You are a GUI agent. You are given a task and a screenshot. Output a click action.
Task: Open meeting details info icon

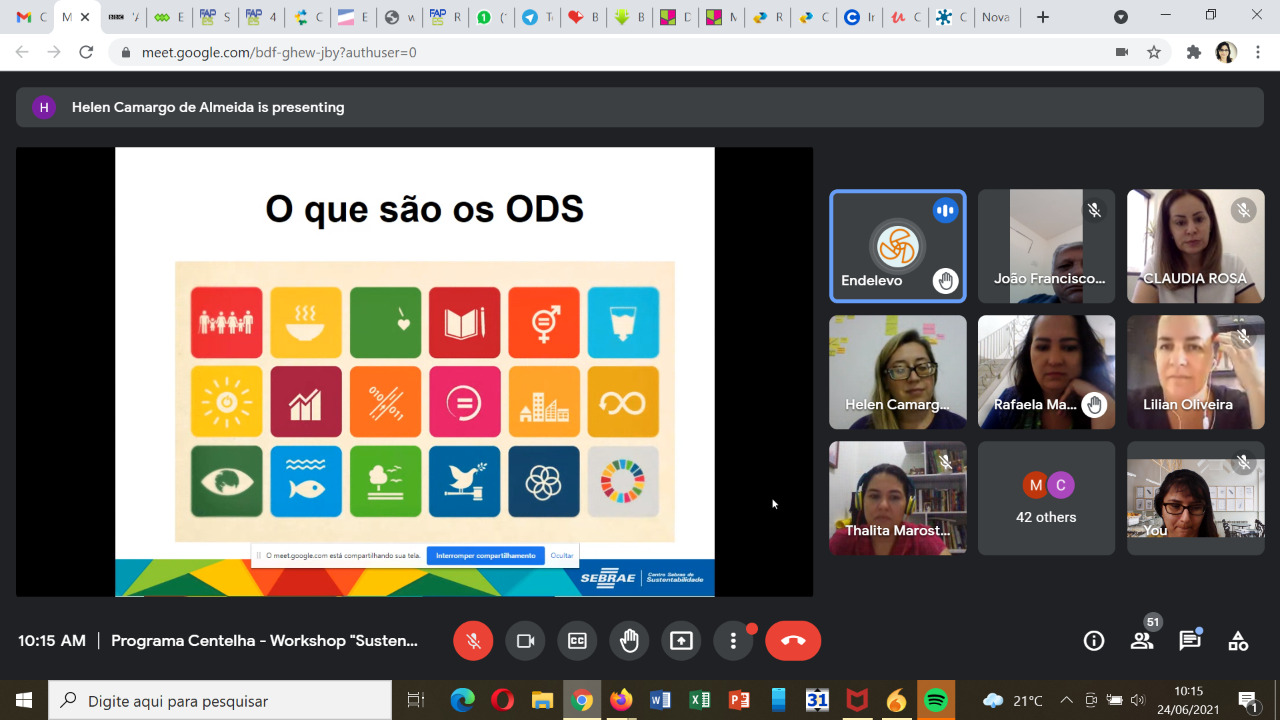(x=1094, y=641)
